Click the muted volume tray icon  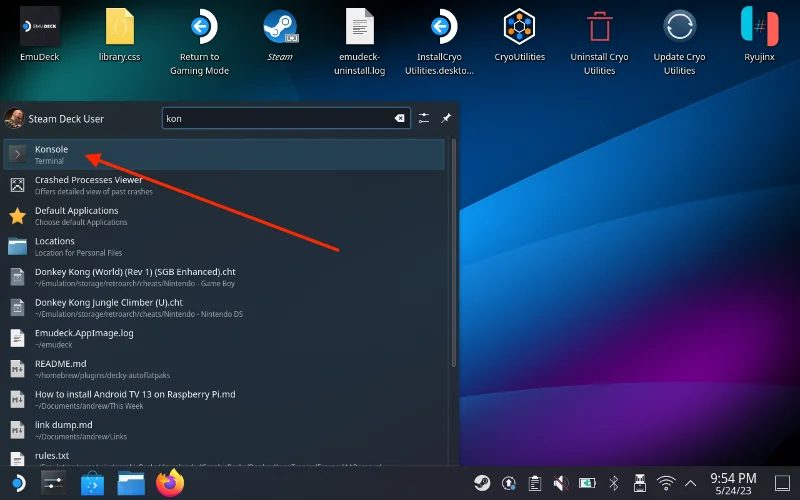point(561,483)
